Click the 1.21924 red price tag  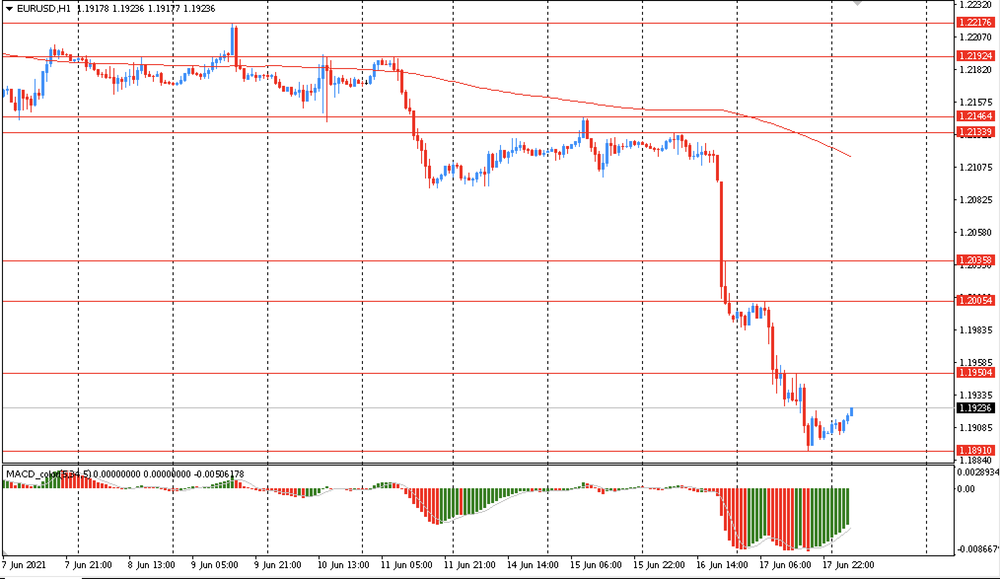click(974, 56)
